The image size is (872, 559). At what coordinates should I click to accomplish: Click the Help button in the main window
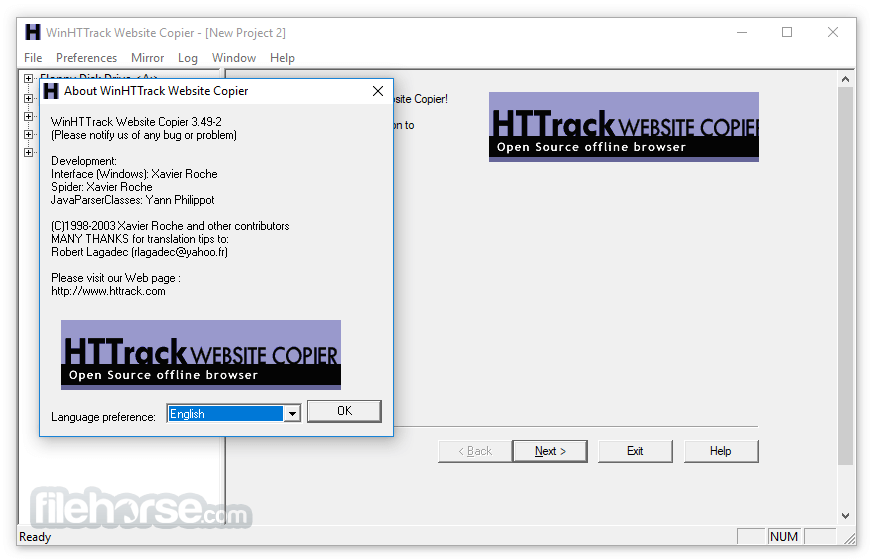(721, 451)
